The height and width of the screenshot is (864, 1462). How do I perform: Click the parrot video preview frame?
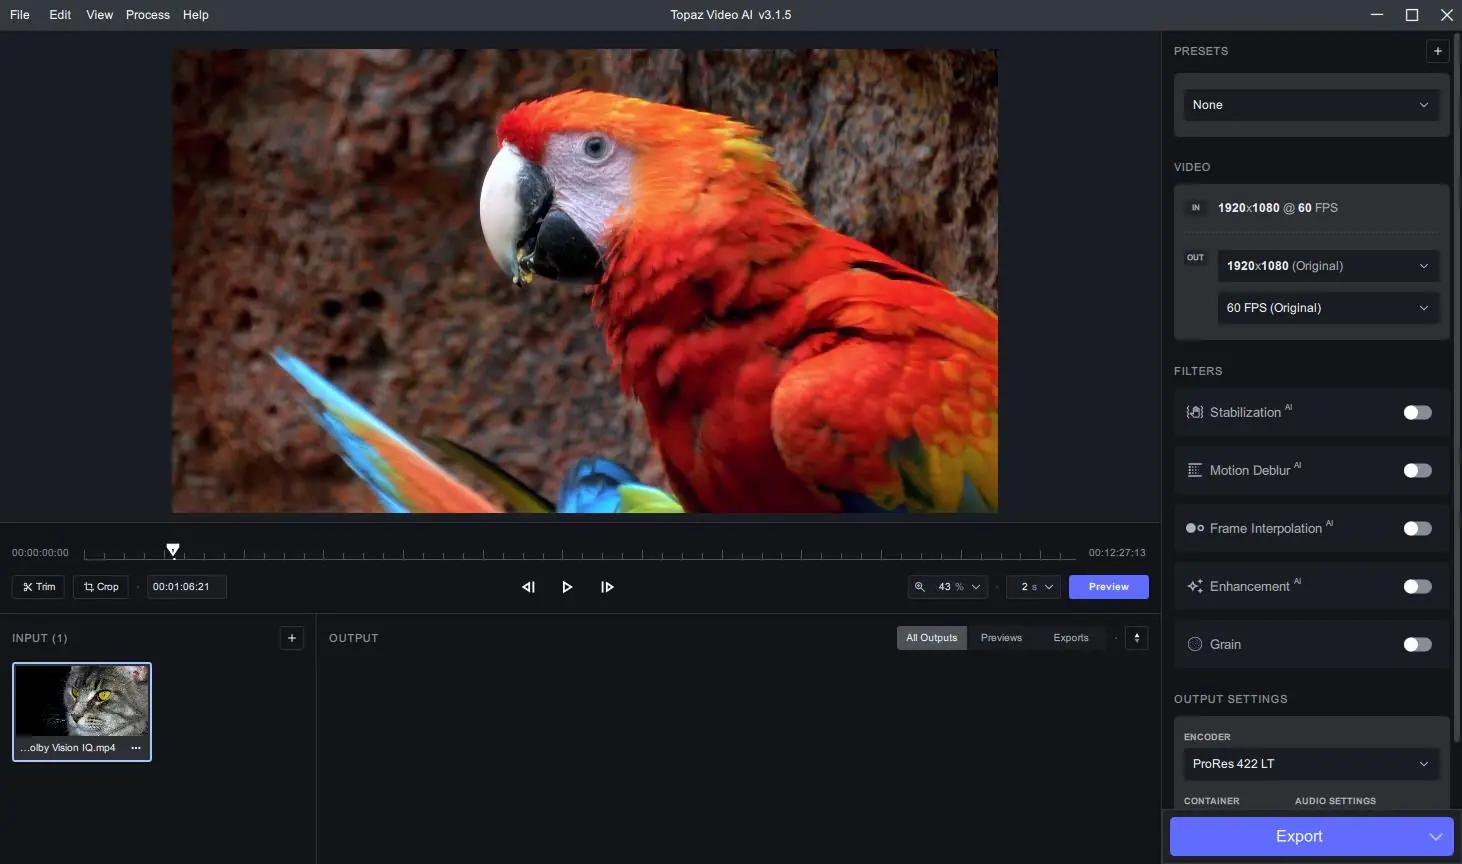(585, 281)
